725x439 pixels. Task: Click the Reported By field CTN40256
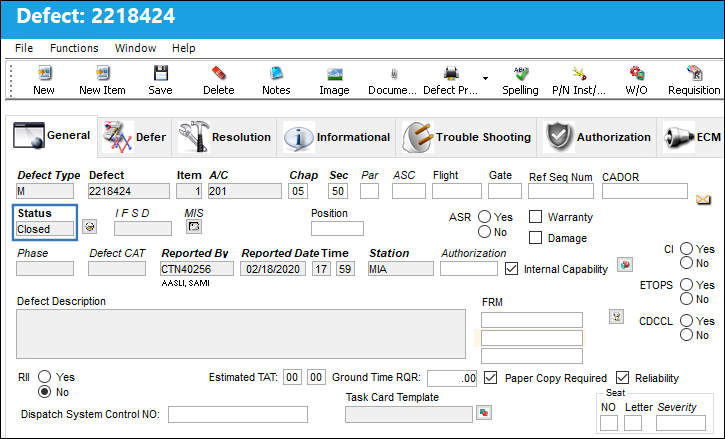(197, 269)
